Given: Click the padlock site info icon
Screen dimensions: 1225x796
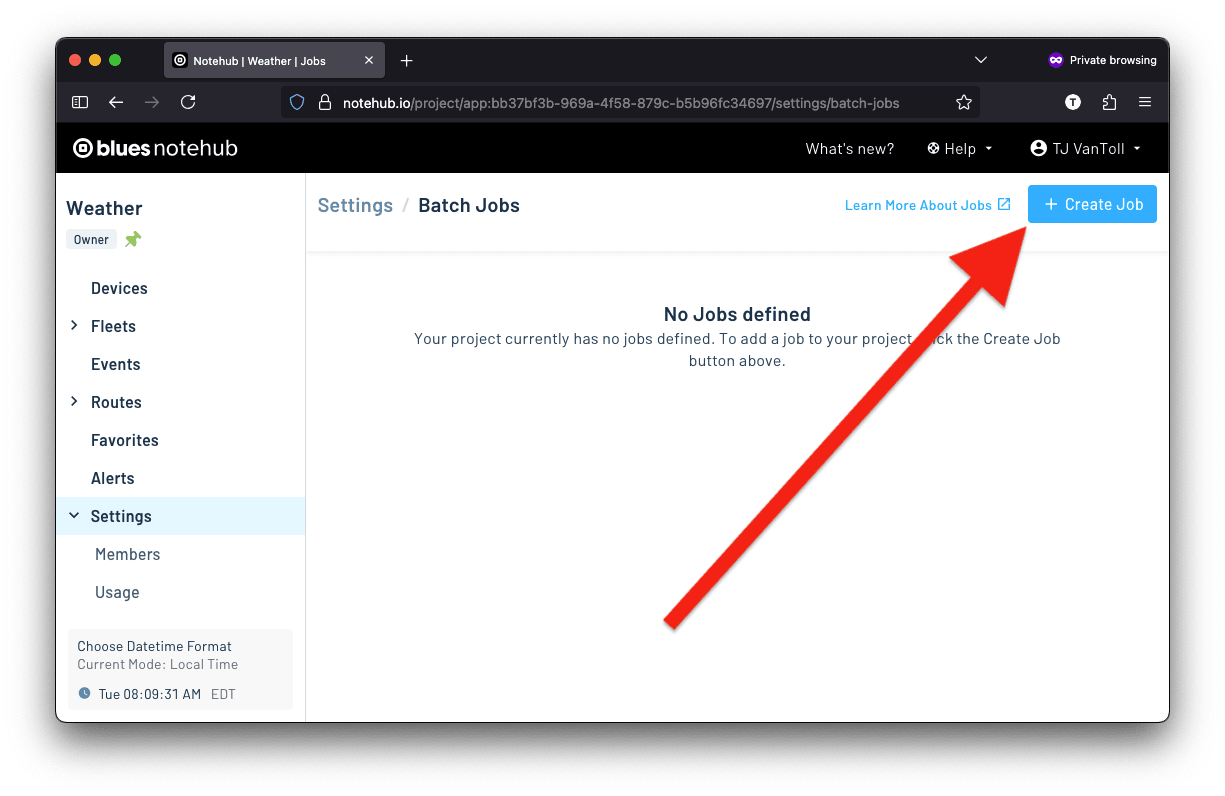Looking at the screenshot, I should (324, 102).
